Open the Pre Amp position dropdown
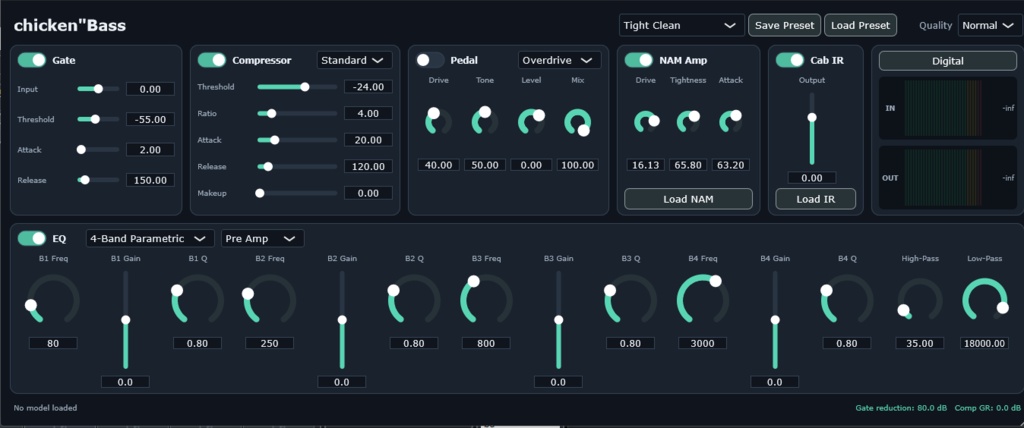The image size is (1024, 428). point(263,239)
